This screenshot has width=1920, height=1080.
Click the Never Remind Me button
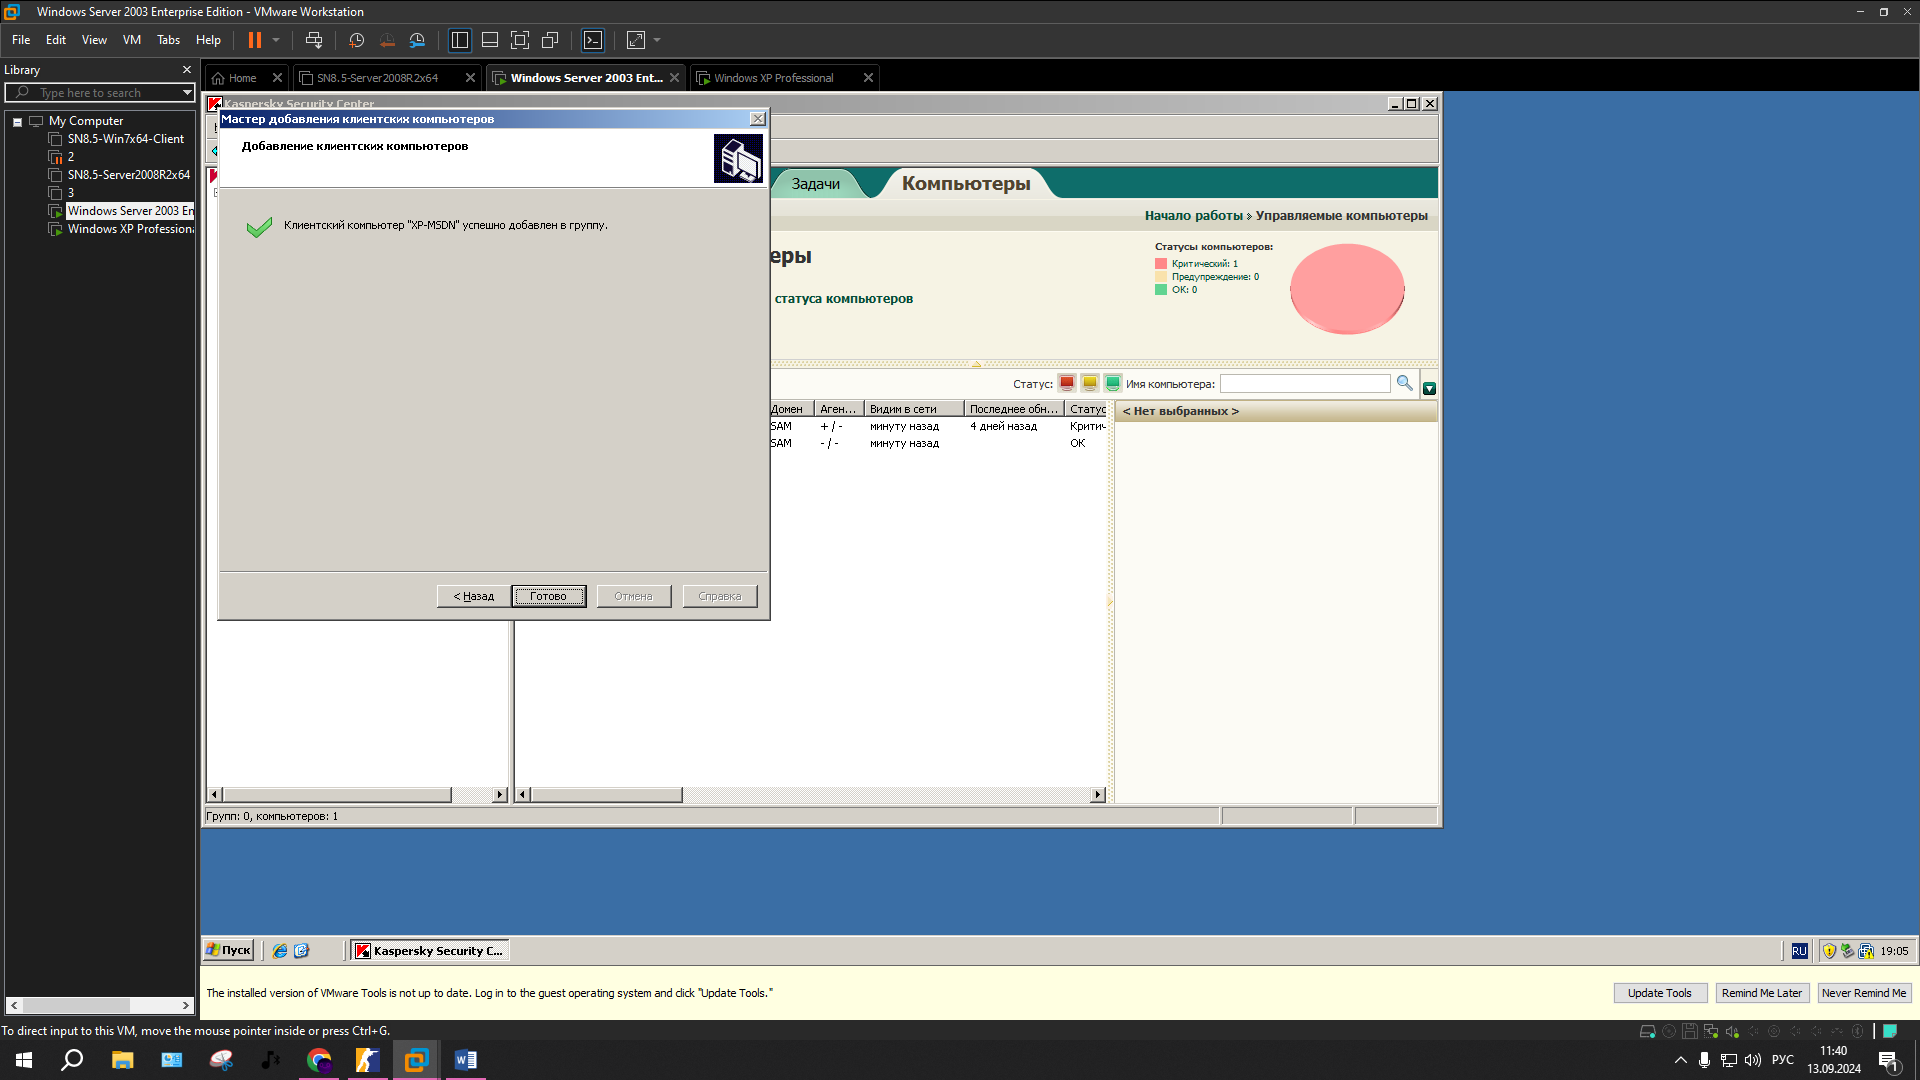click(1864, 993)
